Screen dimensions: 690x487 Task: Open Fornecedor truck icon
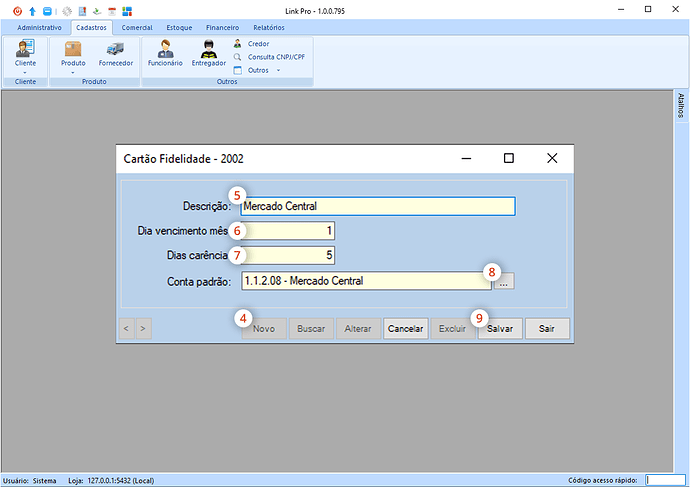point(115,49)
